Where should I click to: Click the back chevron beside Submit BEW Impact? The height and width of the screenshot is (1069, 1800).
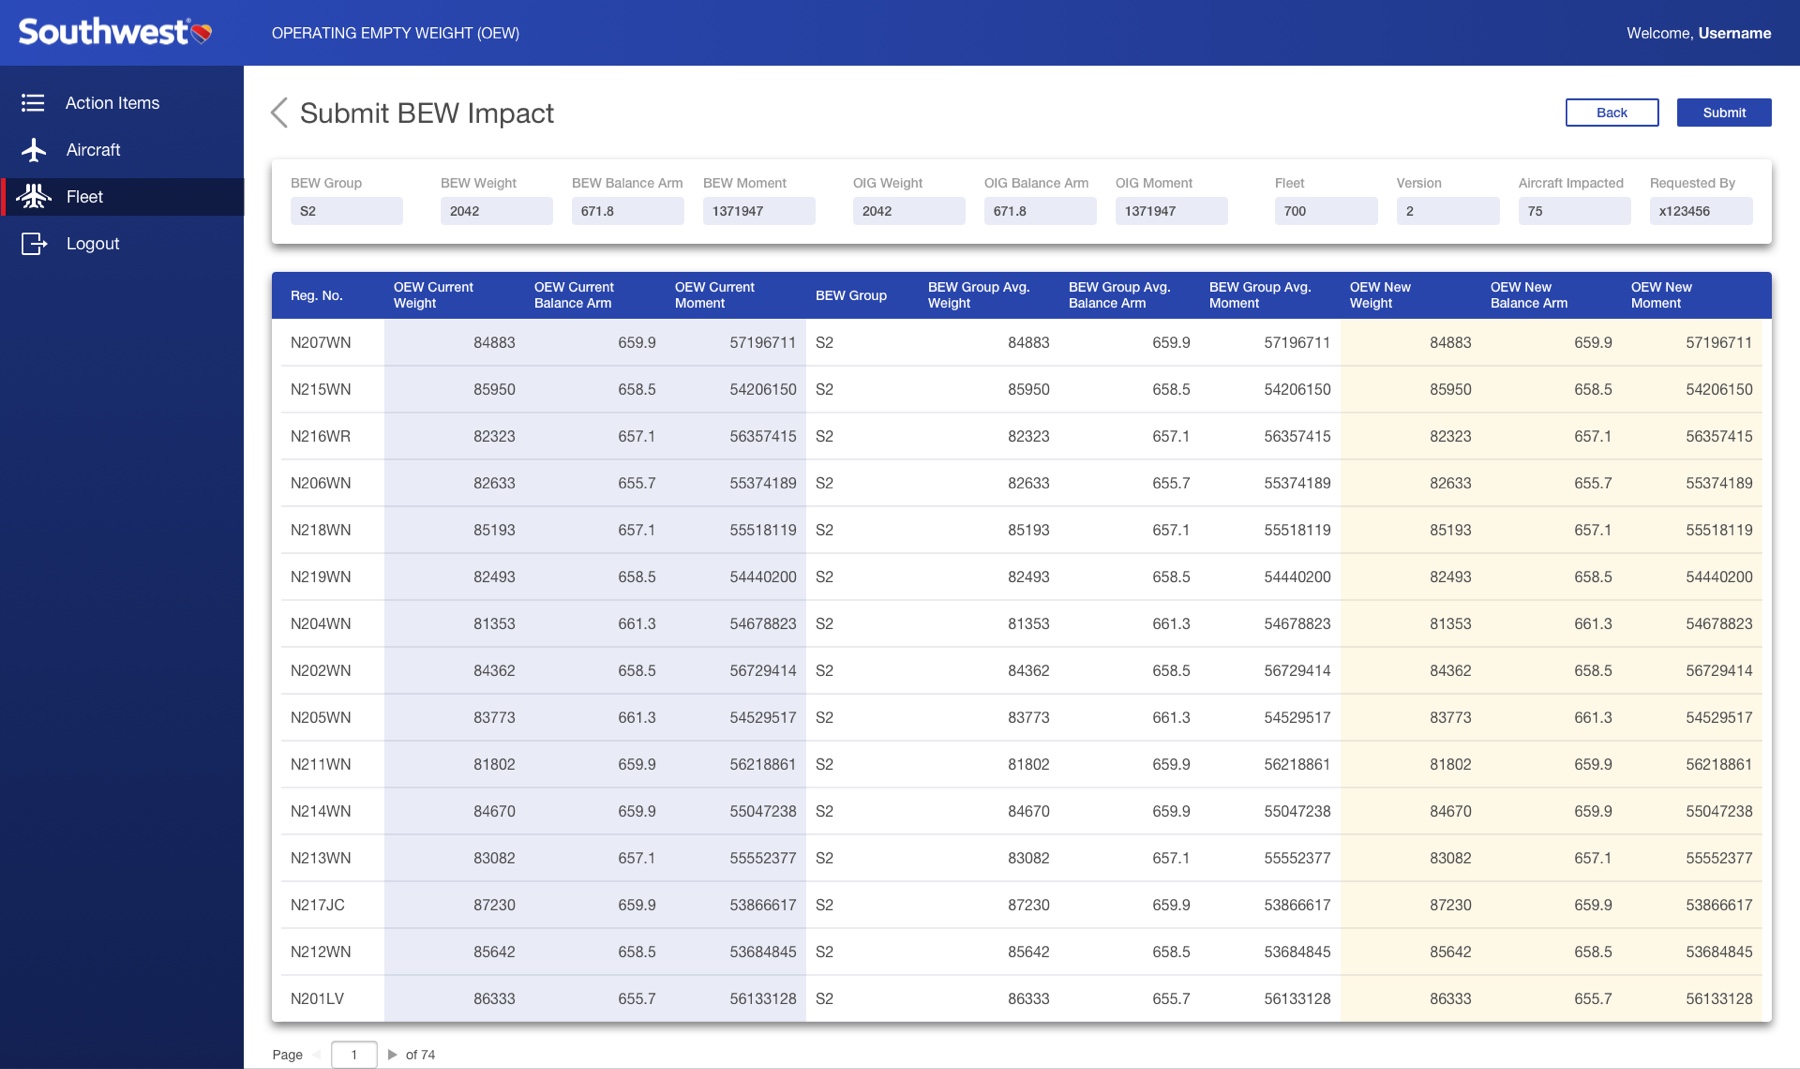(x=279, y=113)
